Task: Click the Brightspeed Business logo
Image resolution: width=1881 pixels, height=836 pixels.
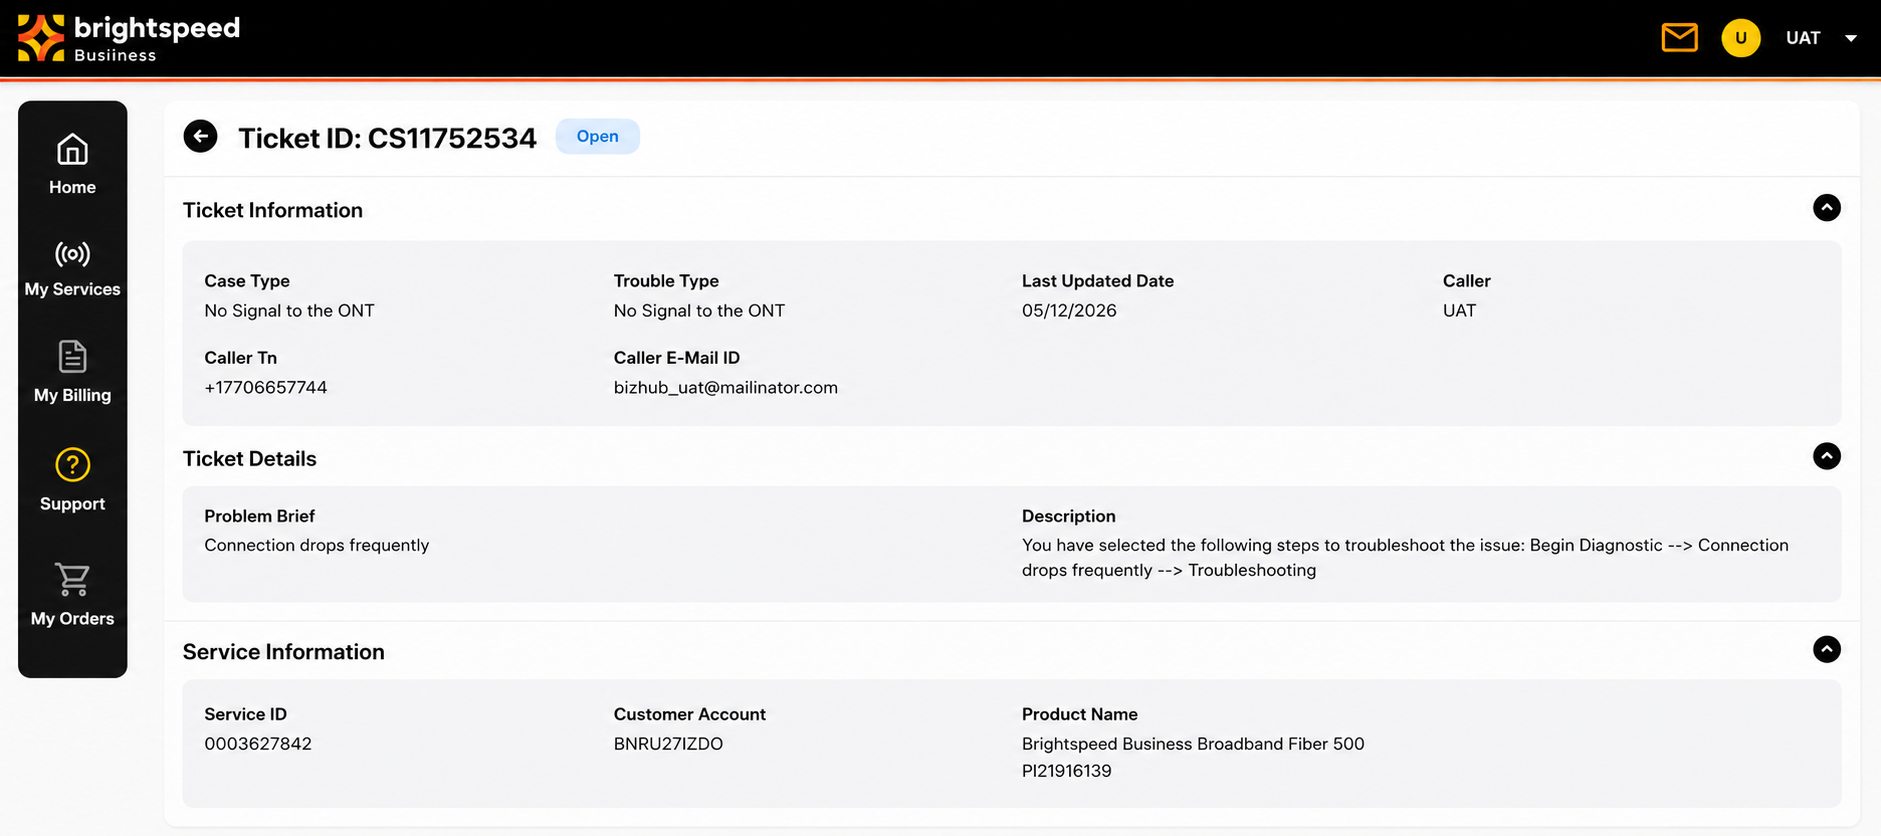Action: pos(129,38)
